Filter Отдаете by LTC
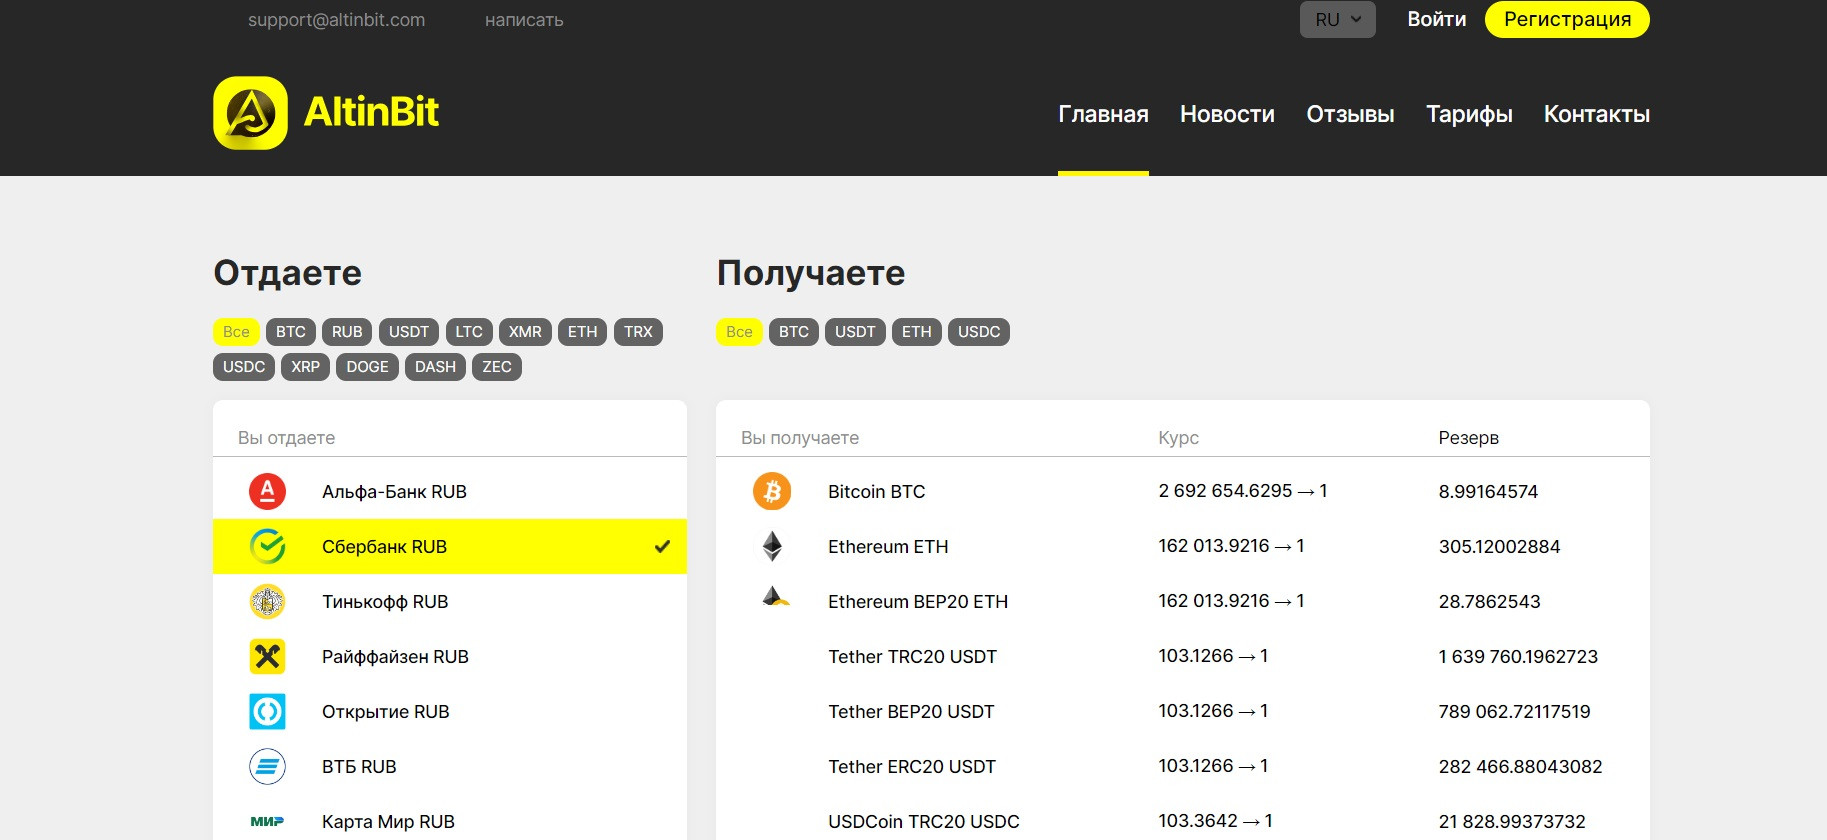Image resolution: width=1827 pixels, height=840 pixels. click(x=469, y=332)
